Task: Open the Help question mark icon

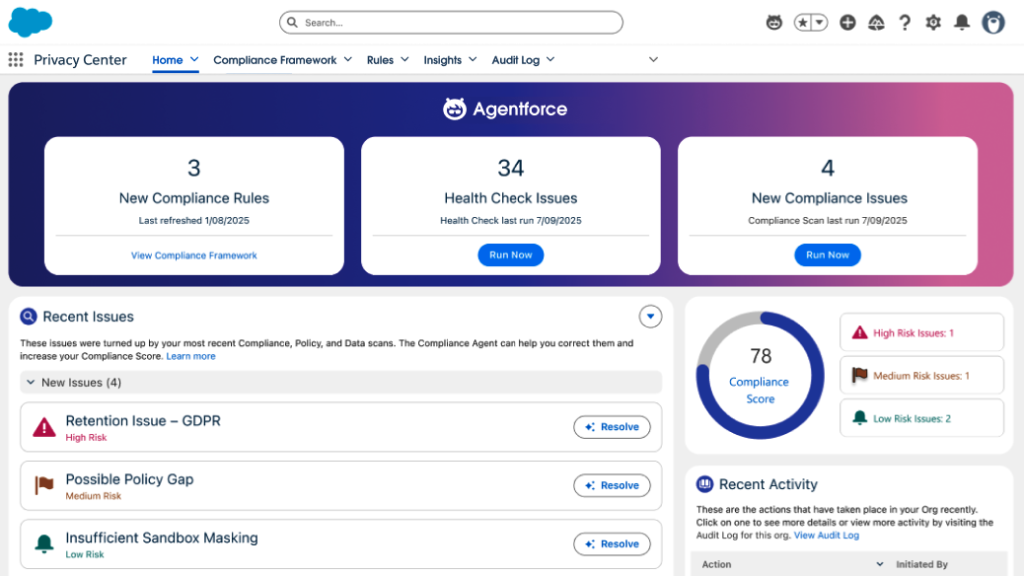Action: click(905, 22)
